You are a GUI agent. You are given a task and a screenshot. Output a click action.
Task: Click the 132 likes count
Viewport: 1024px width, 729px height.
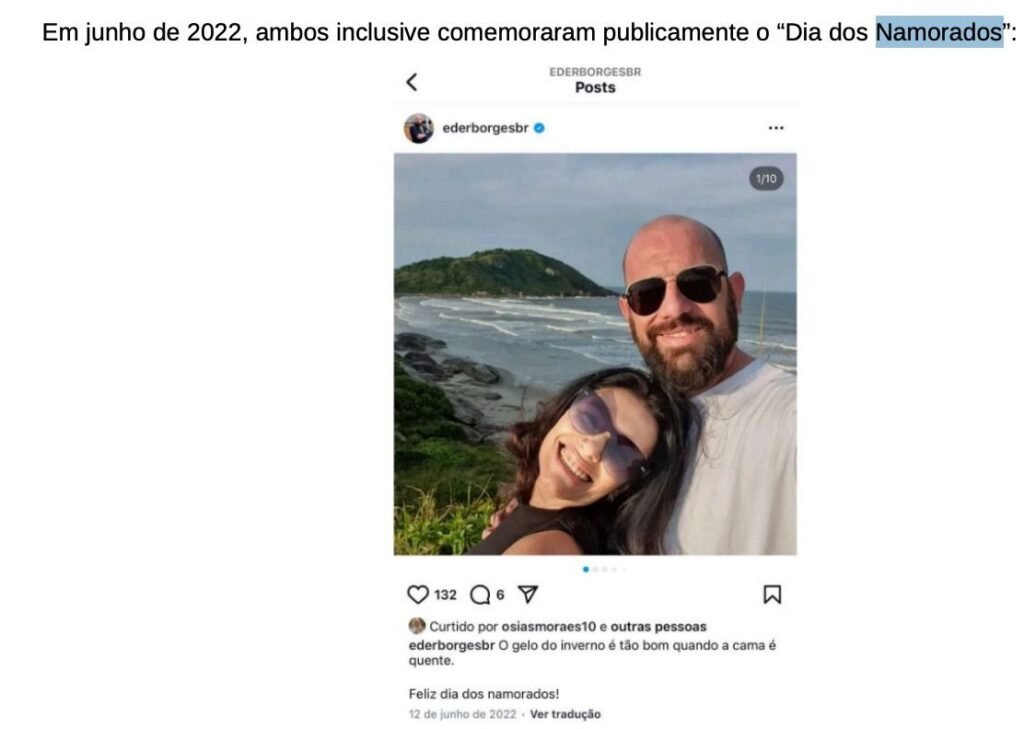(x=445, y=594)
